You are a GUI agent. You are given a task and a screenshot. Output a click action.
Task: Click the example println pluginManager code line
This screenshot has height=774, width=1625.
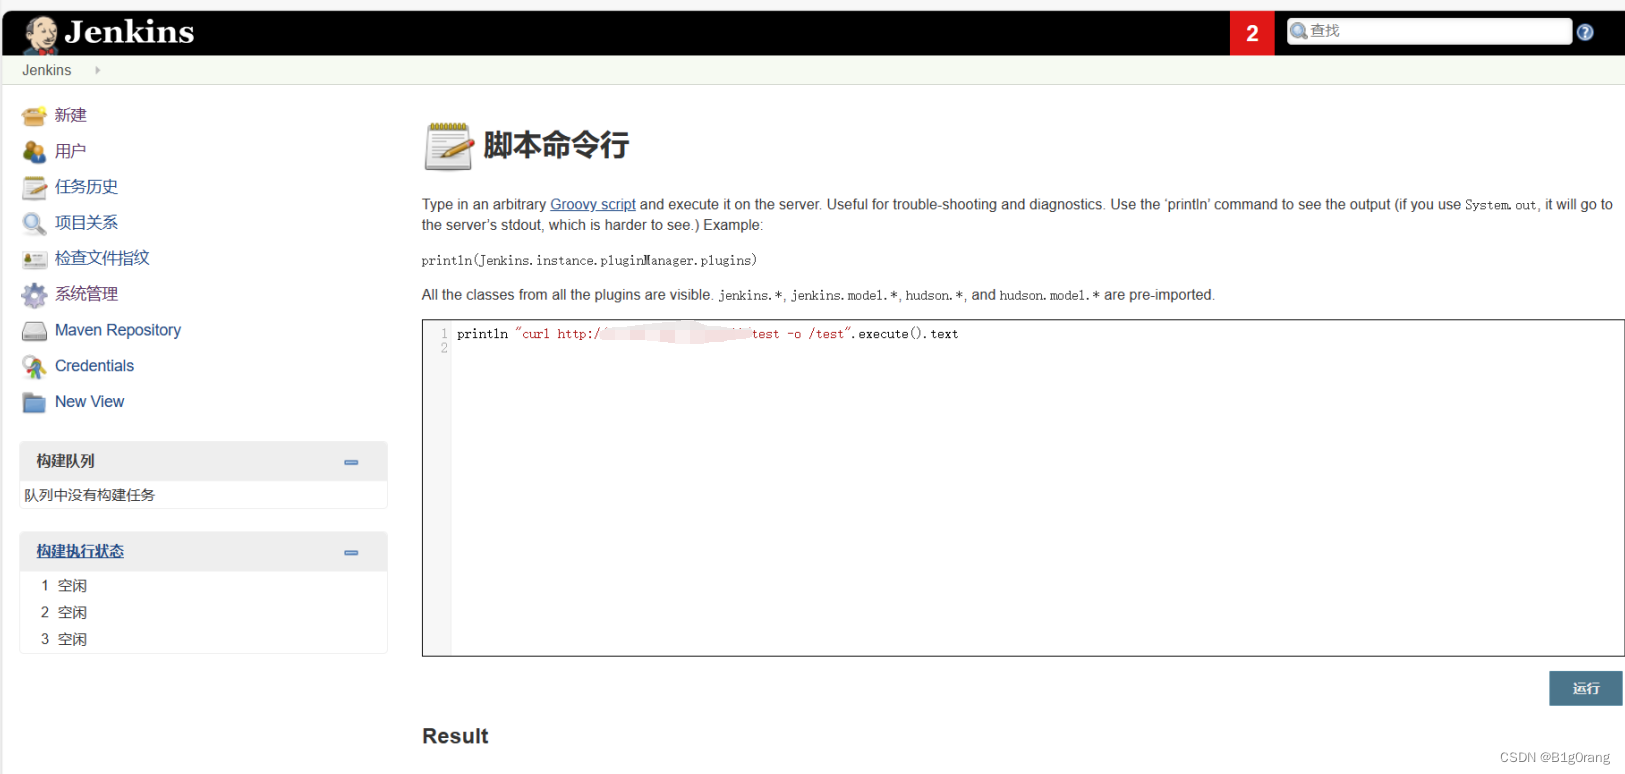click(589, 260)
